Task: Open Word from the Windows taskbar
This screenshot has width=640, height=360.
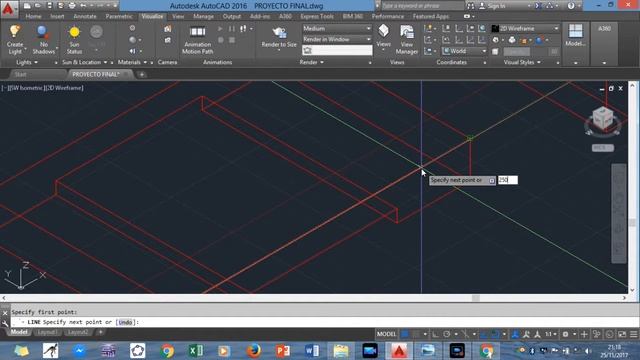Action: tap(311, 351)
